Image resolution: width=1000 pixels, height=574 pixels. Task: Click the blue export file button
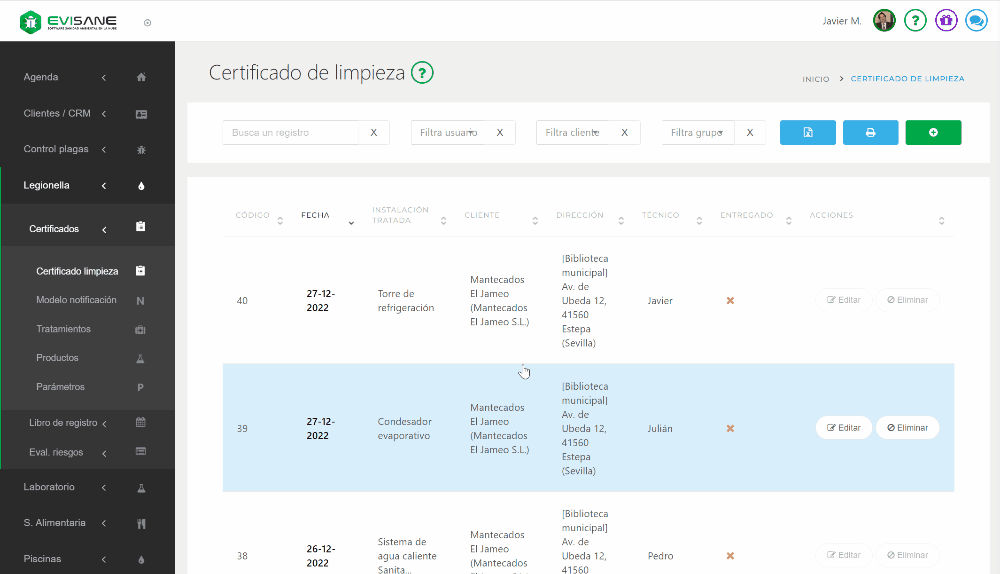point(807,133)
